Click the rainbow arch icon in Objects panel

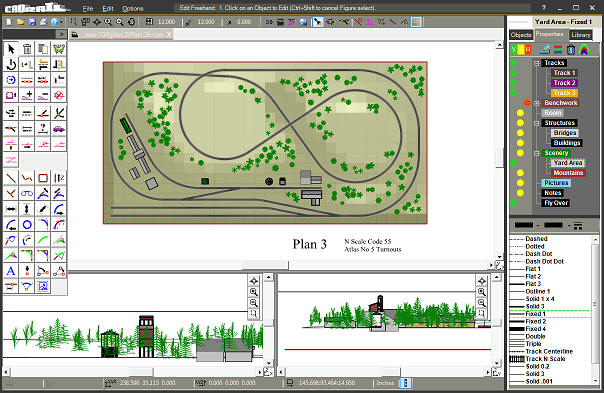(x=584, y=49)
